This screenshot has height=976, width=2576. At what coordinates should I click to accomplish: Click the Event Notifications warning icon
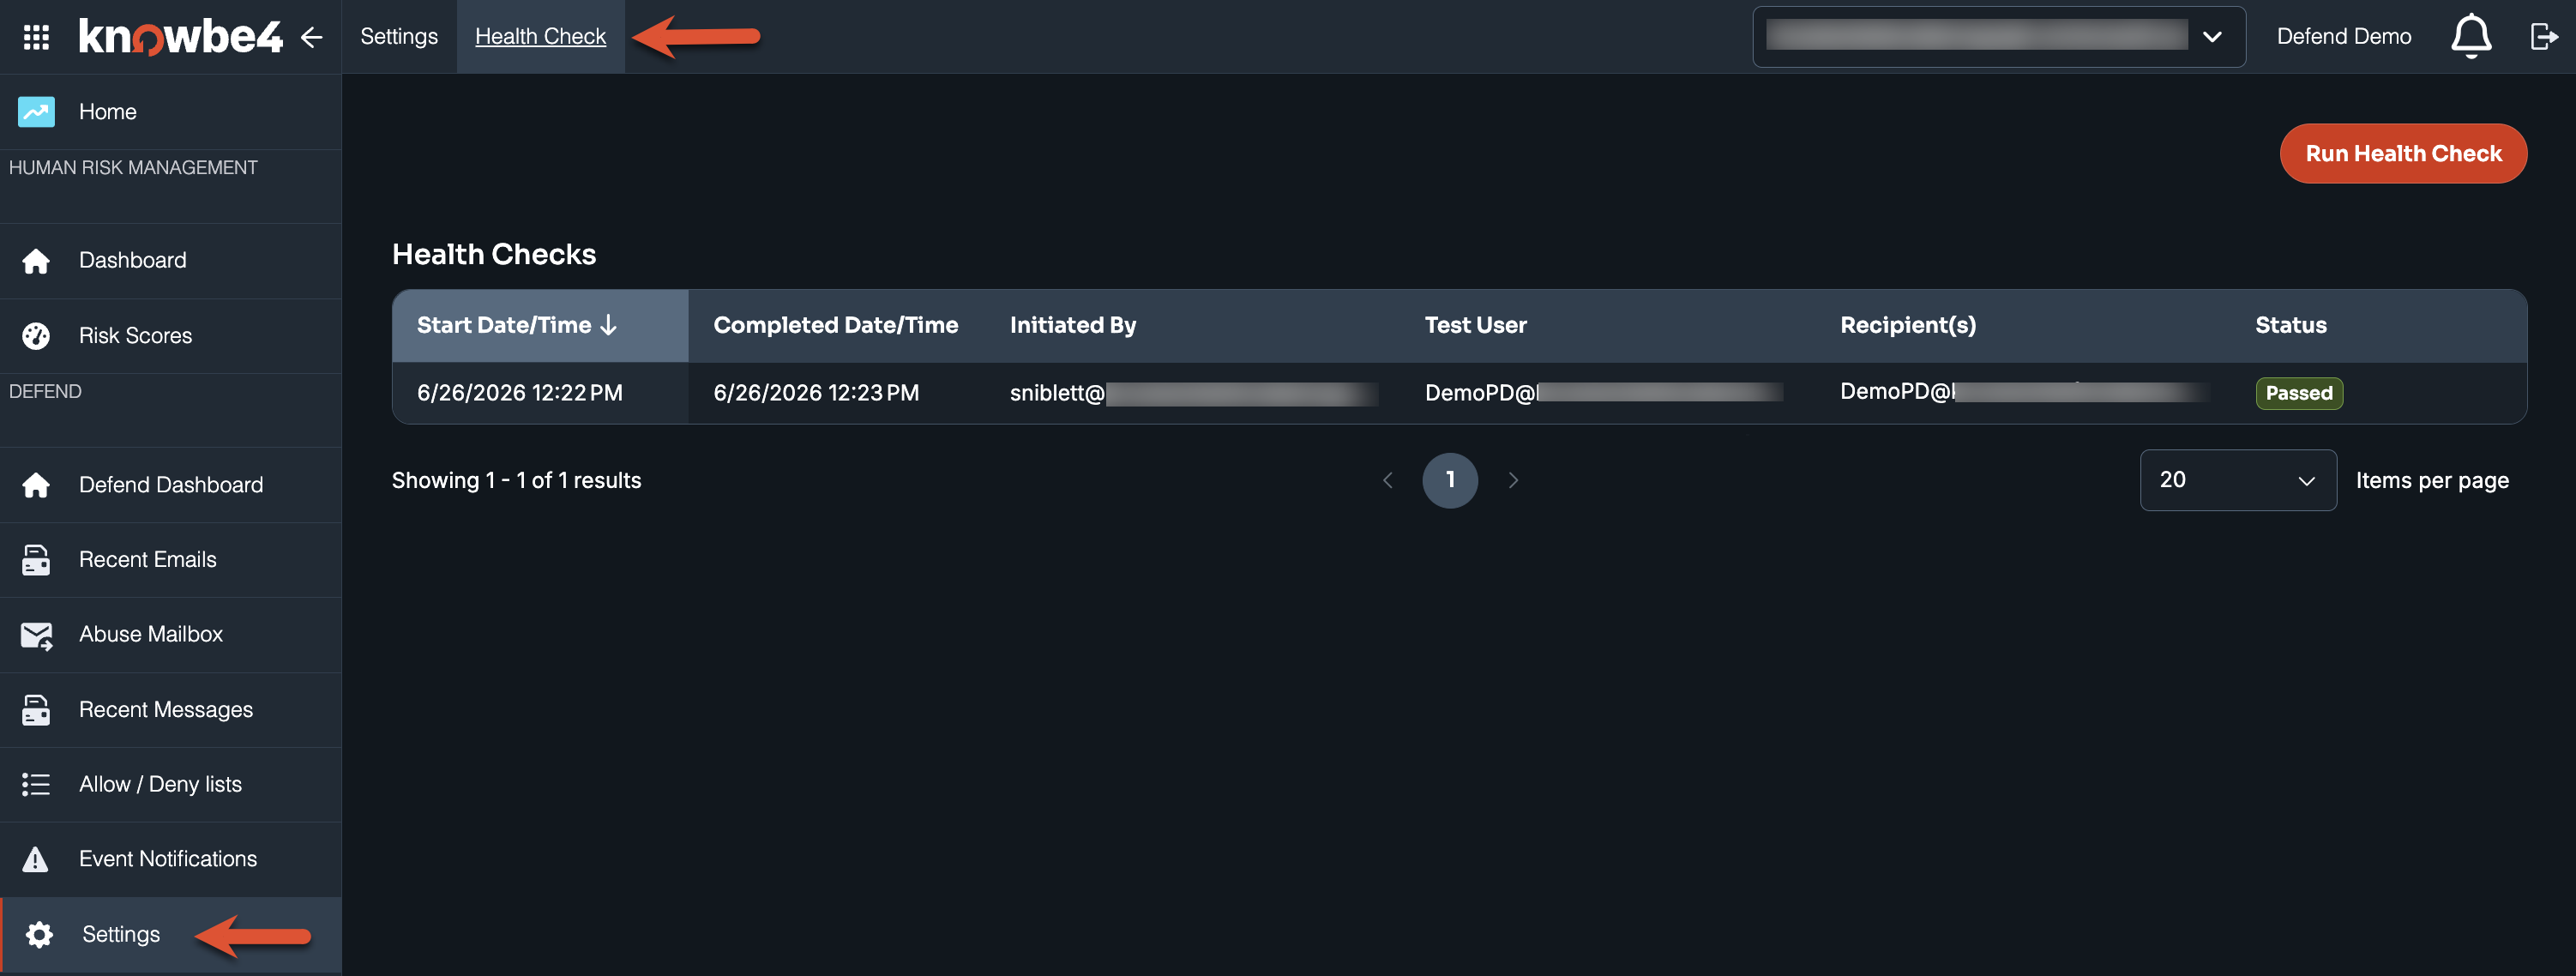[36, 859]
